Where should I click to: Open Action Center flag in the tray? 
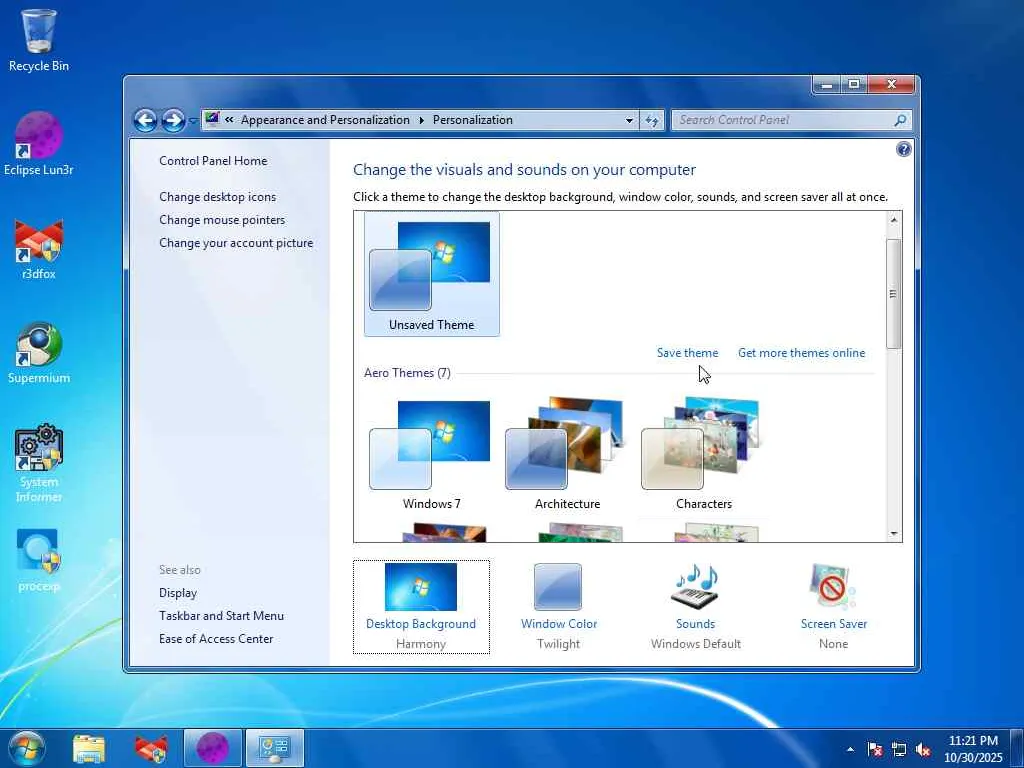pyautogui.click(x=874, y=749)
